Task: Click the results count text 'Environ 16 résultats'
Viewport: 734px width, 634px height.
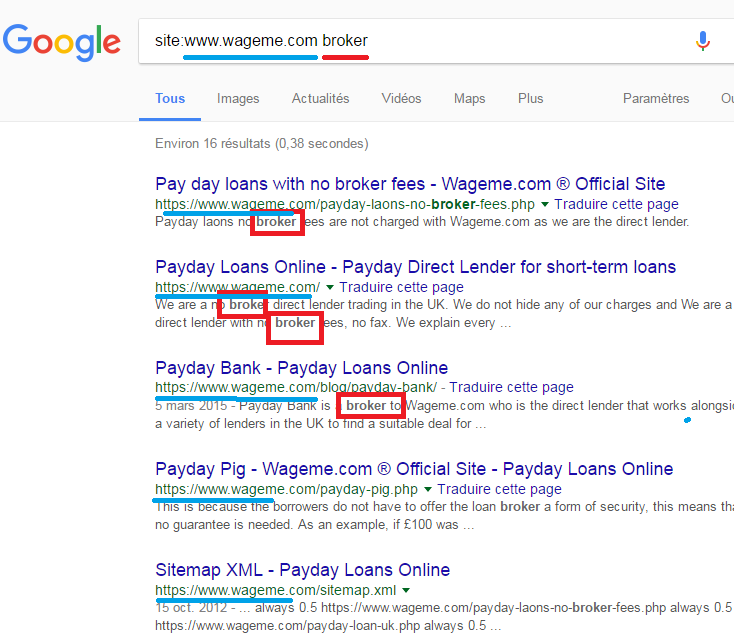Action: click(262, 143)
